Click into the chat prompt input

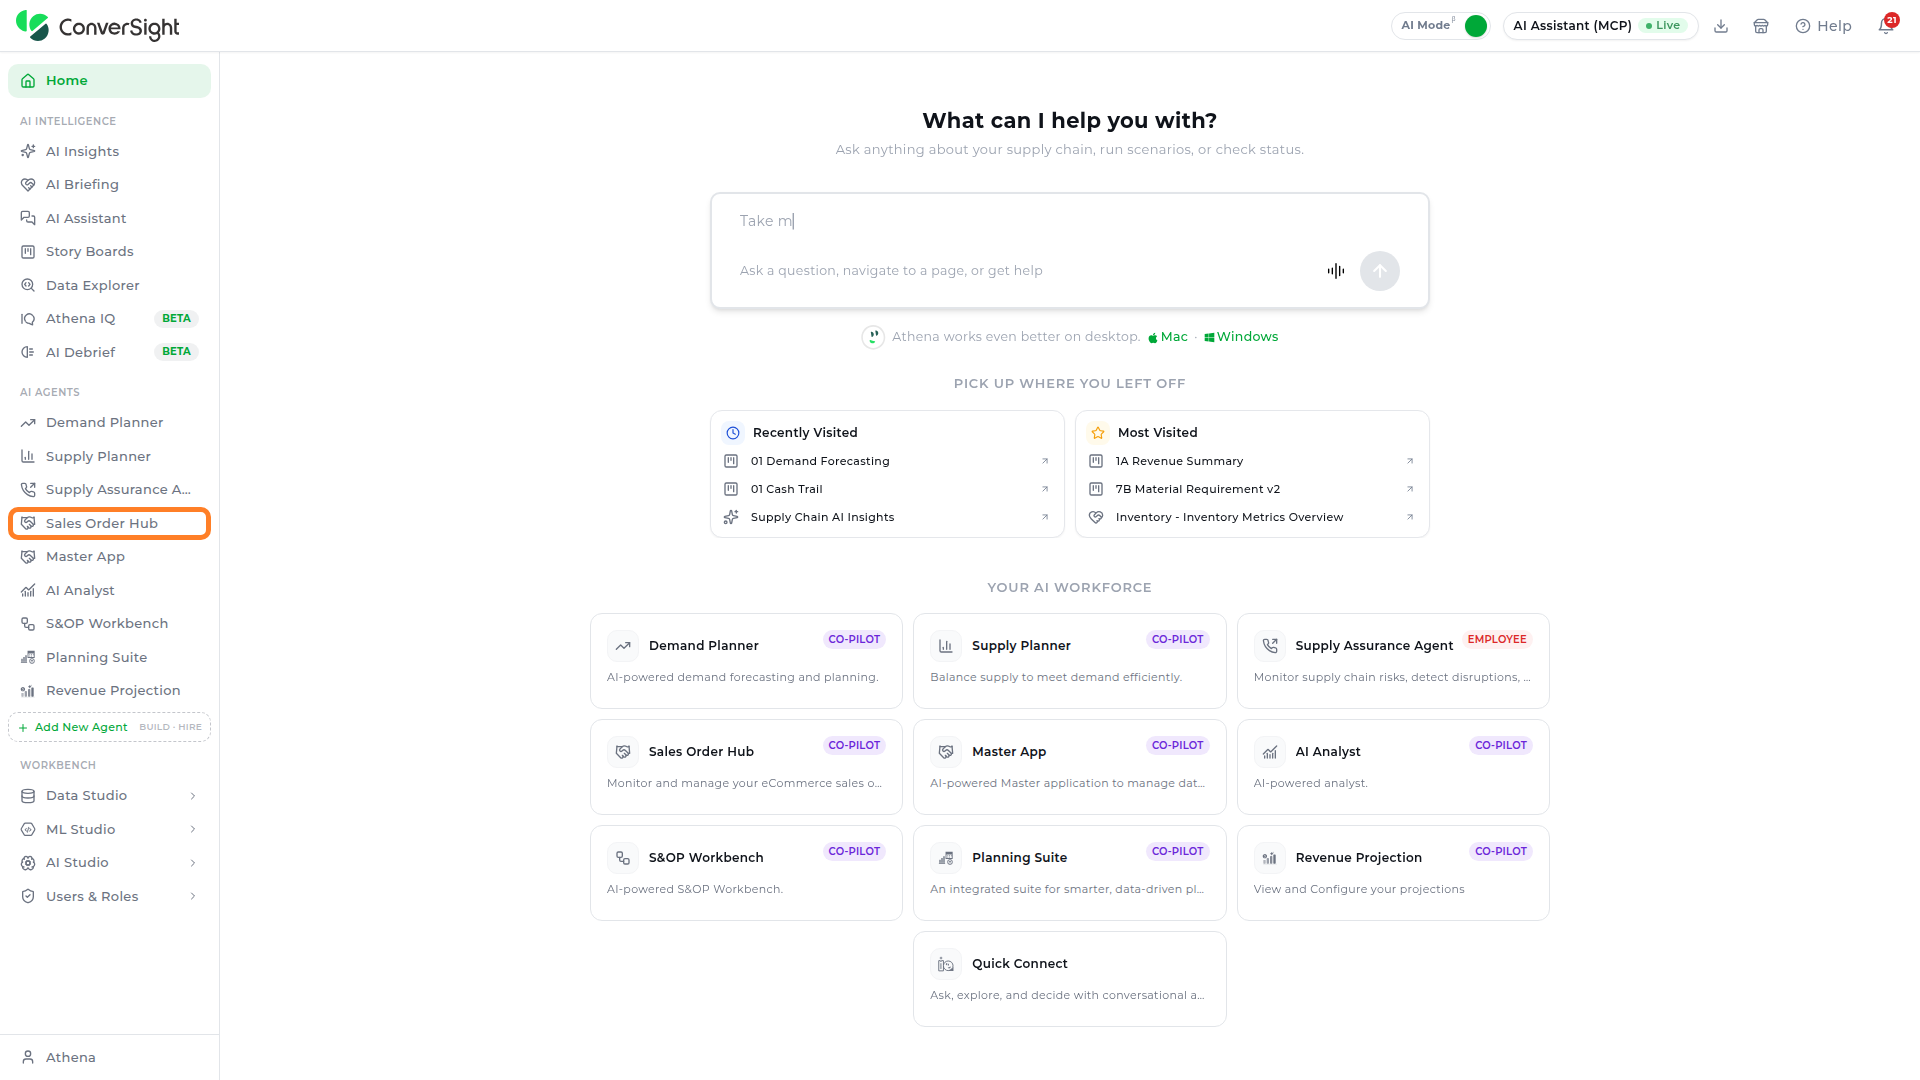click(1069, 222)
